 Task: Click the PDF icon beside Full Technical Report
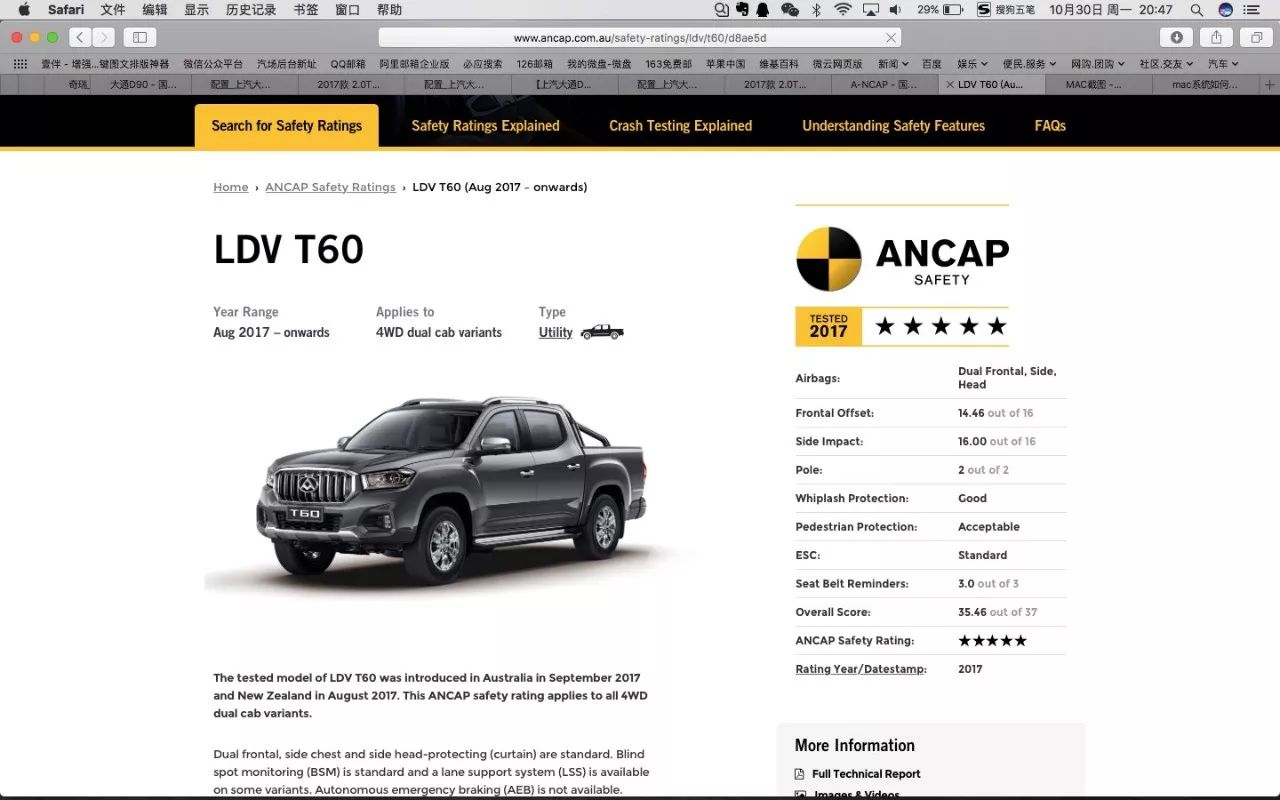(799, 774)
